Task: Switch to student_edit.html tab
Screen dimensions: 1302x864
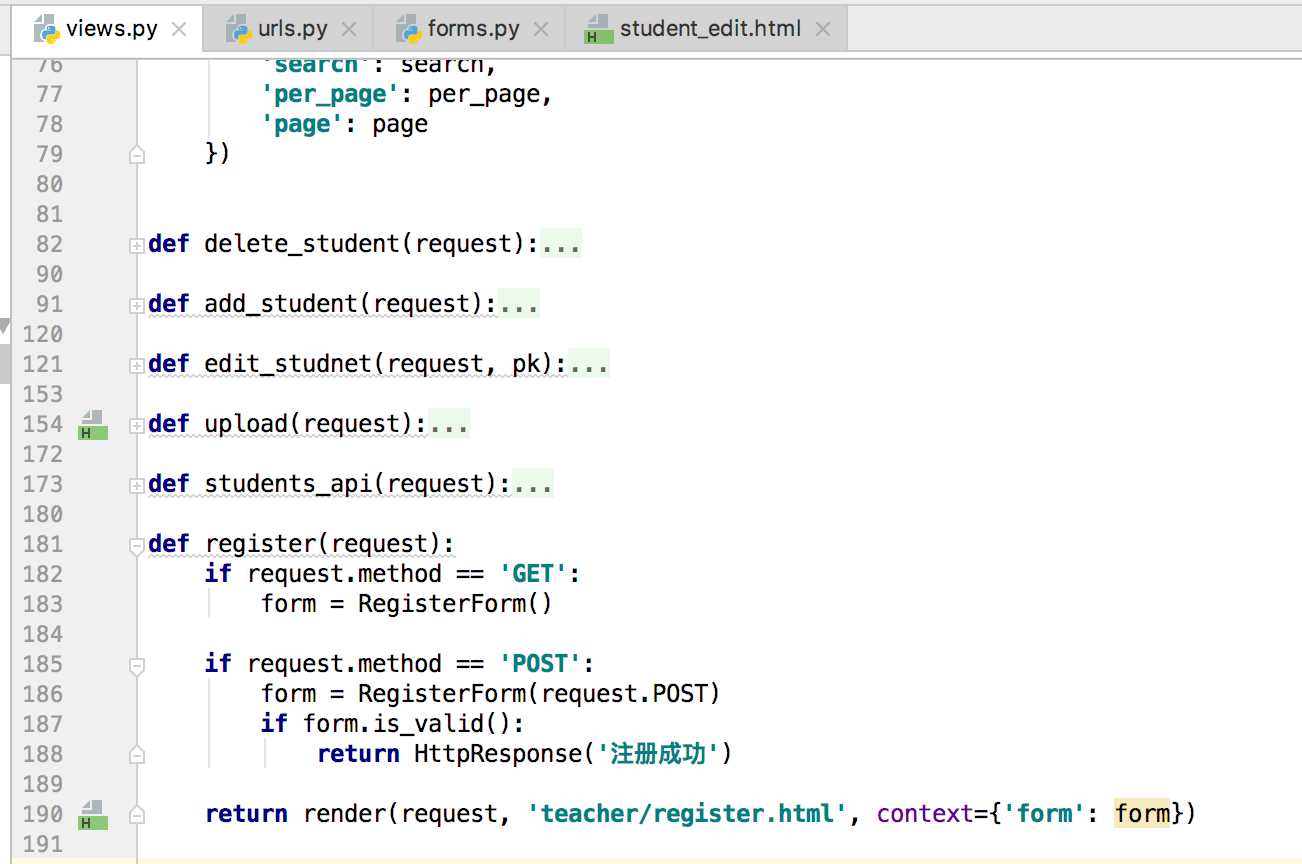Action: coord(706,29)
